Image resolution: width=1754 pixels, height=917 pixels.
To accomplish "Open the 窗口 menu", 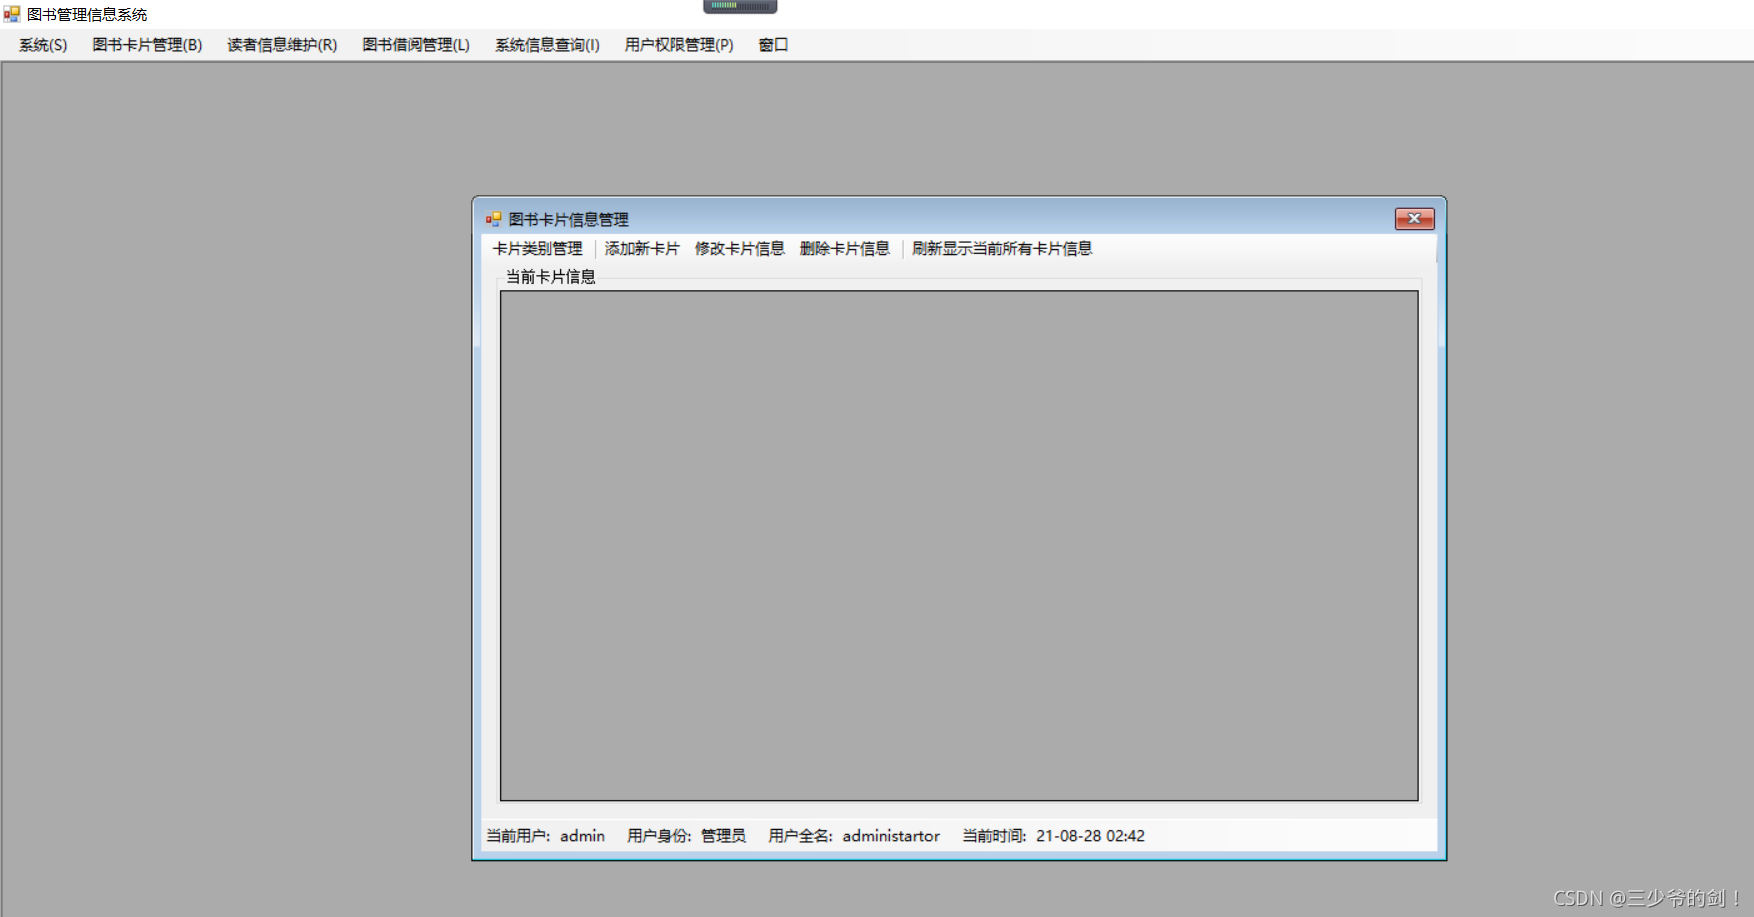I will tap(773, 45).
